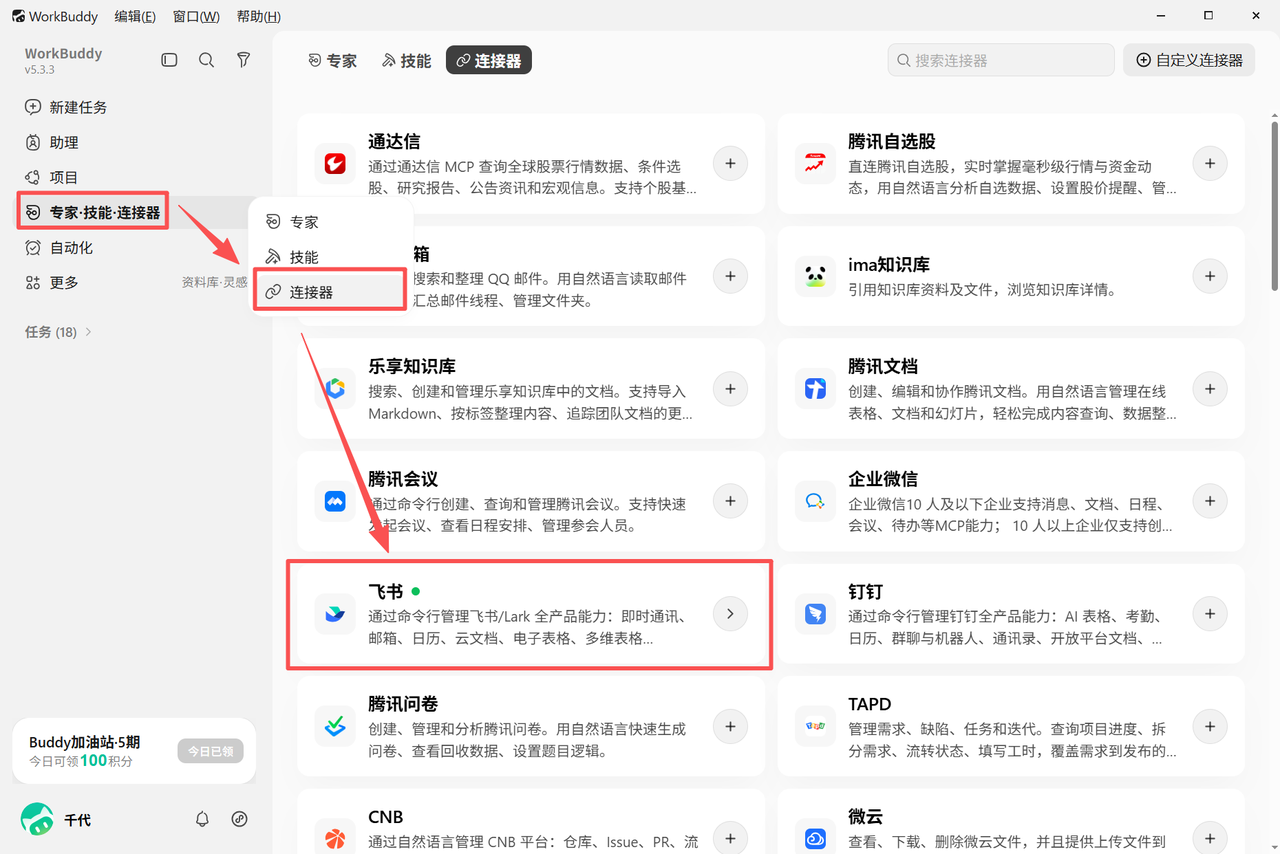Viewport: 1280px width, 854px height.
Task: Click the TAPD logo icon
Action: [x=815, y=726]
